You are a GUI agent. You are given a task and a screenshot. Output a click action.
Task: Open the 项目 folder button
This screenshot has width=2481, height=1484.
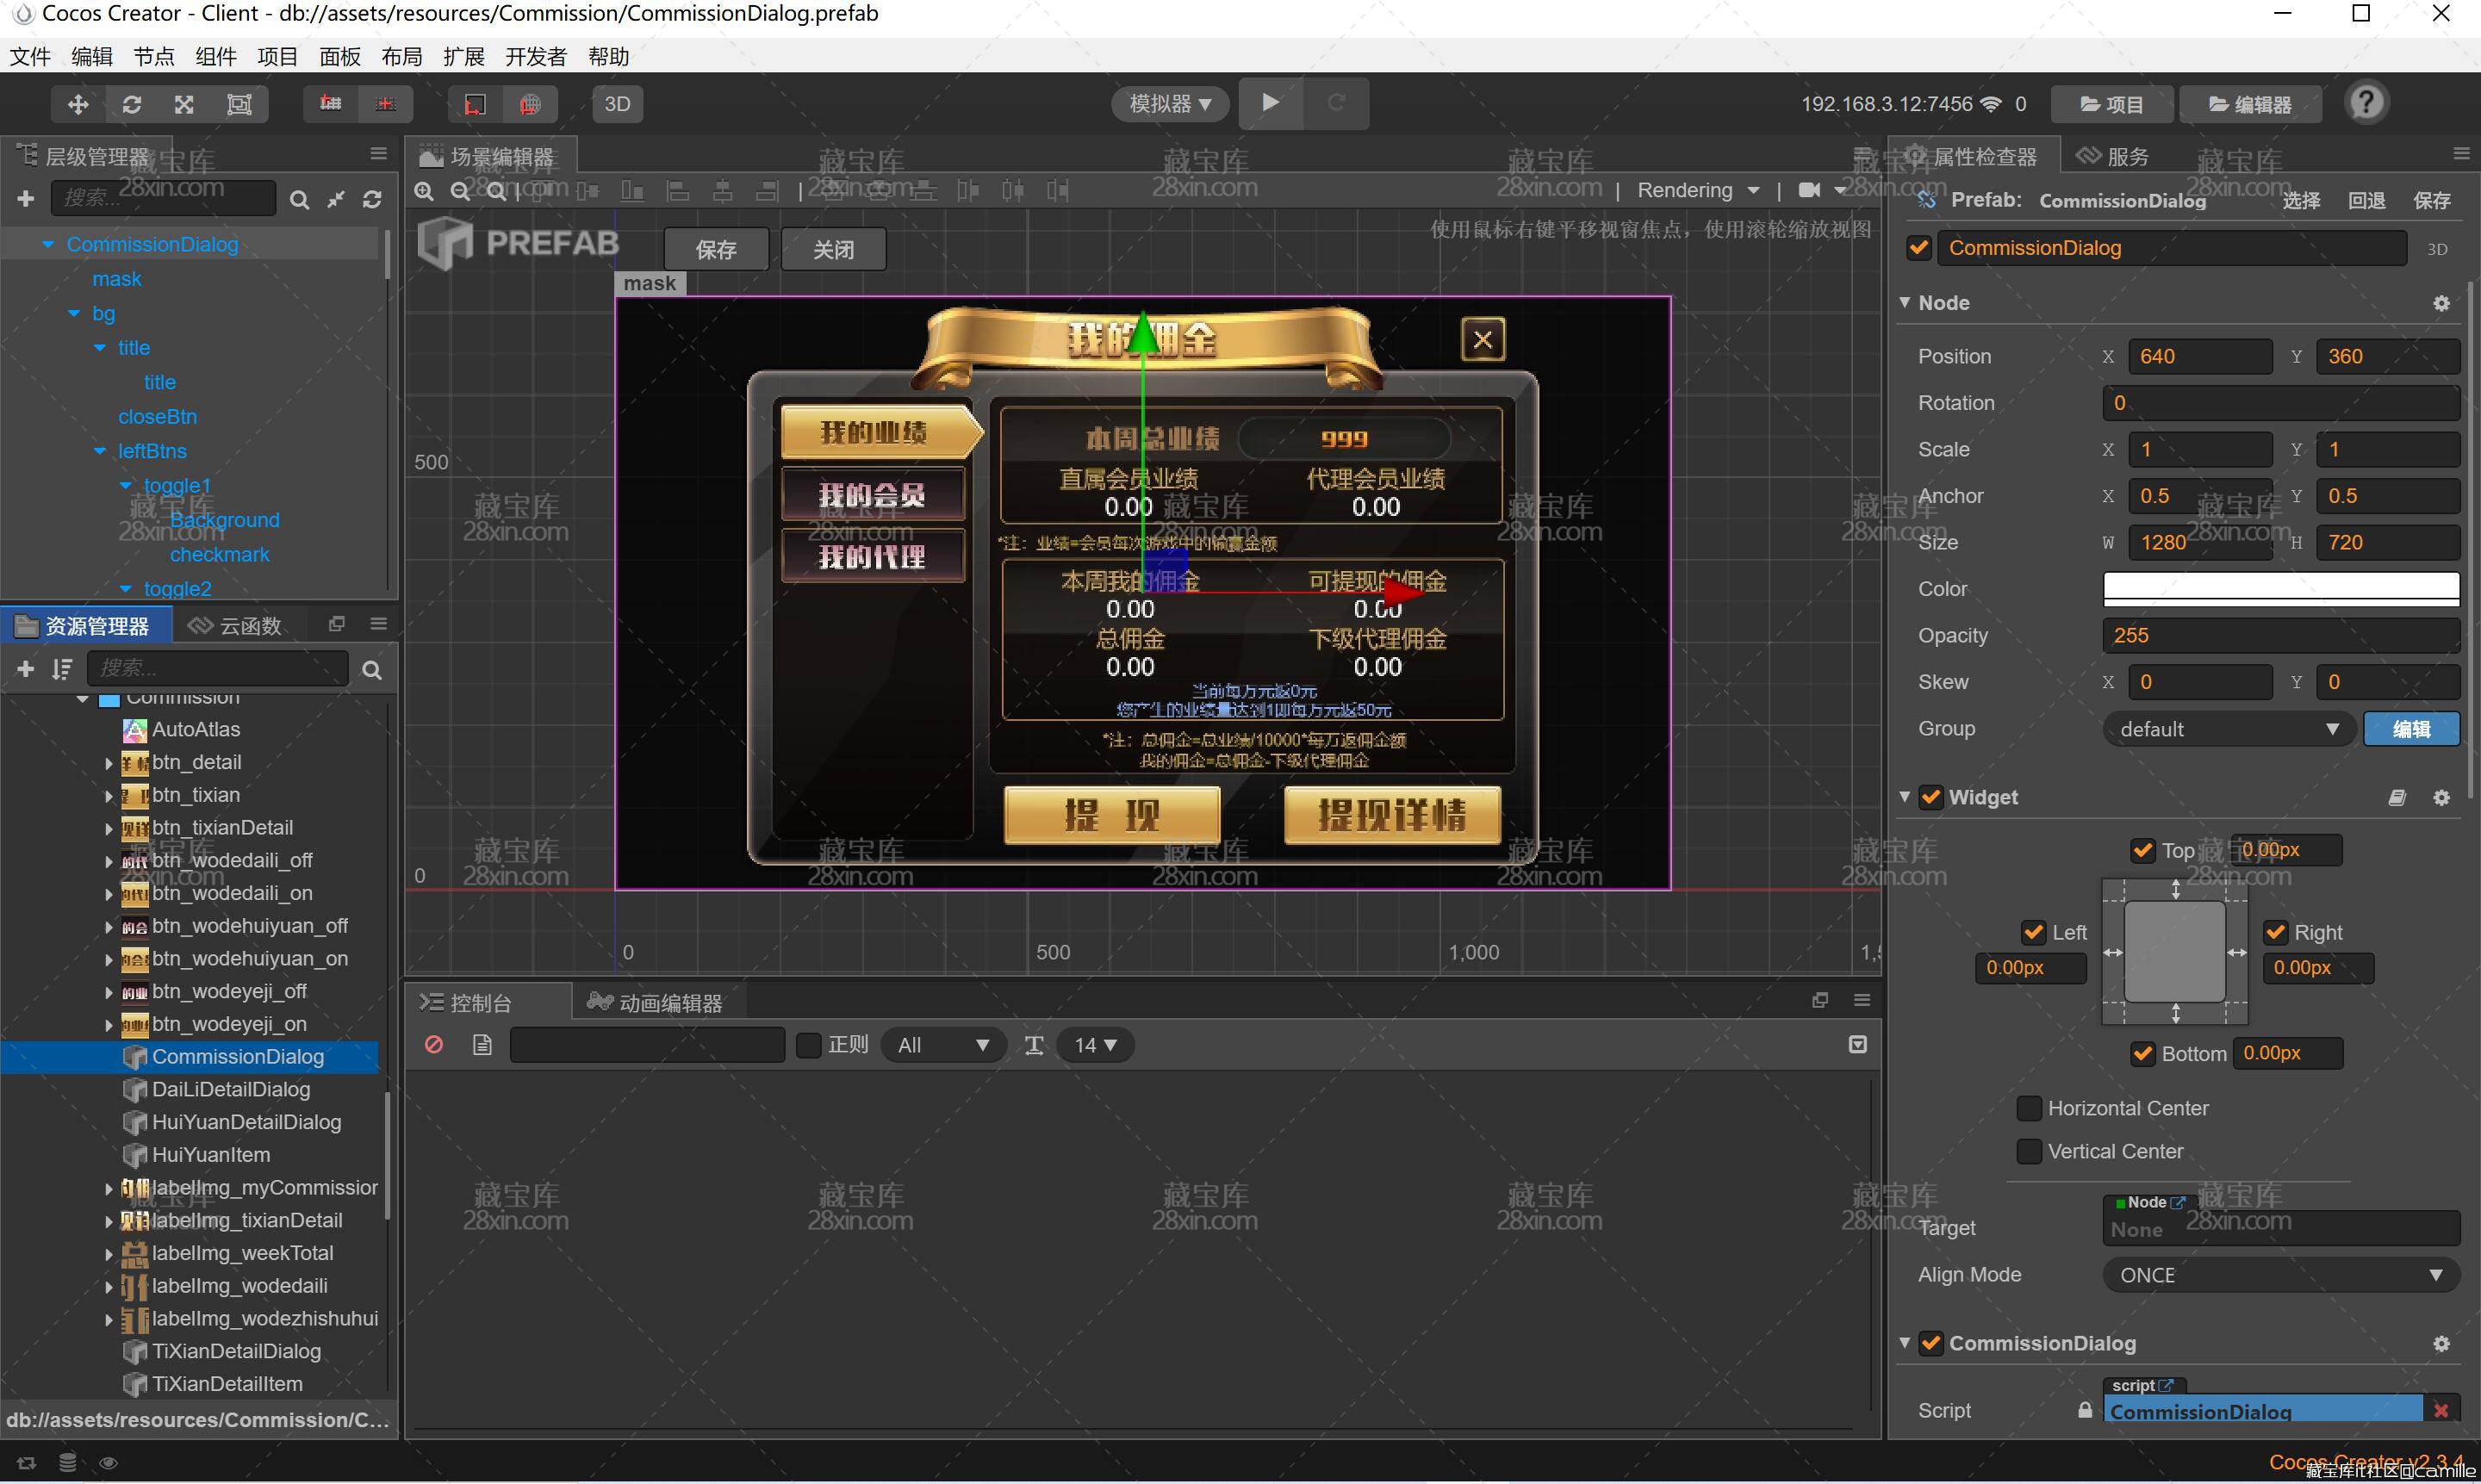click(2112, 104)
